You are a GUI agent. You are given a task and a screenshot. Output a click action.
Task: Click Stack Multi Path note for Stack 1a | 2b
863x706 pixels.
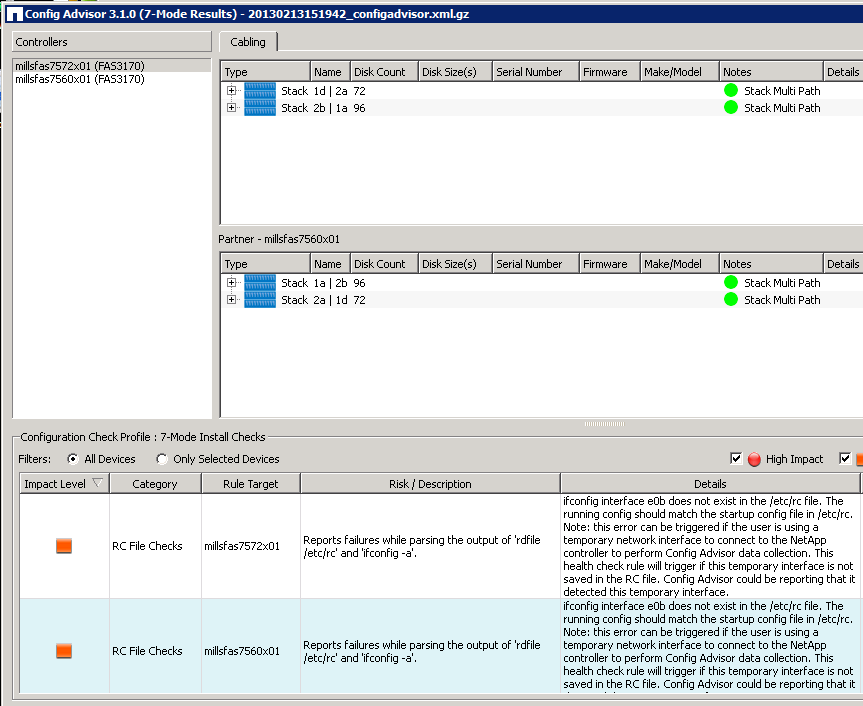click(782, 283)
